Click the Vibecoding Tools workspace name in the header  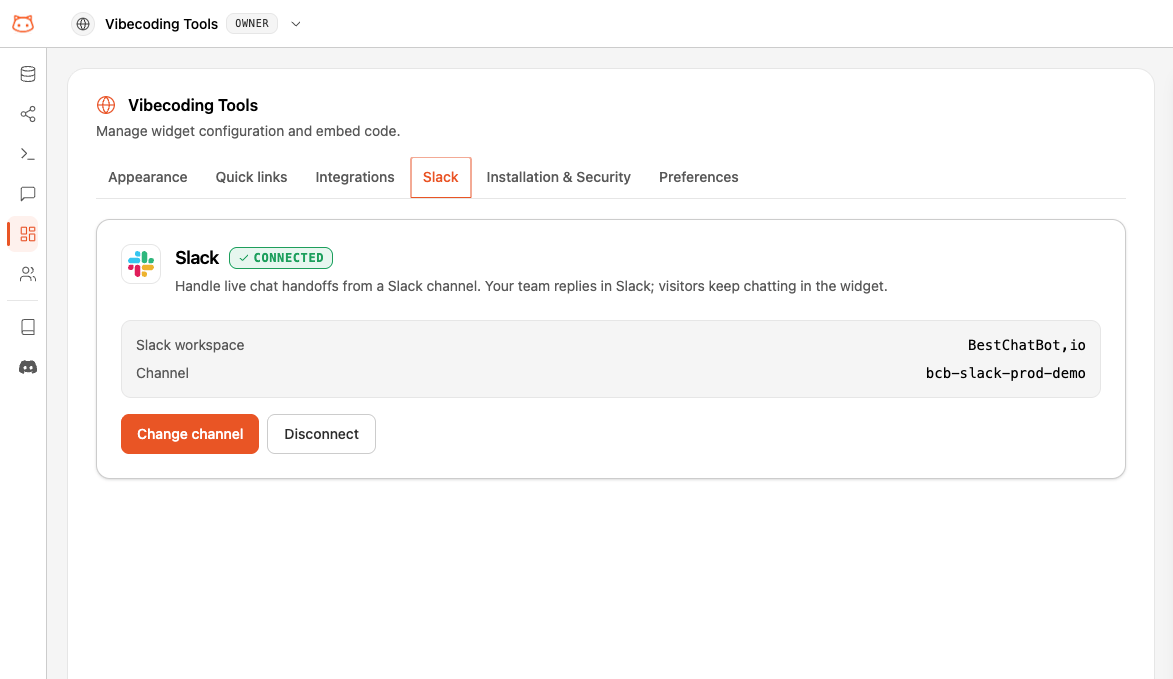coord(162,24)
